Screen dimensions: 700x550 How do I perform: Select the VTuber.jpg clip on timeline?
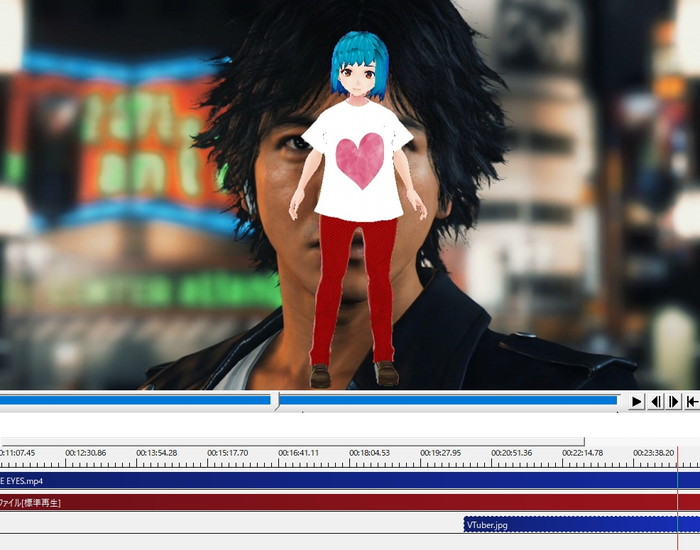[581, 525]
